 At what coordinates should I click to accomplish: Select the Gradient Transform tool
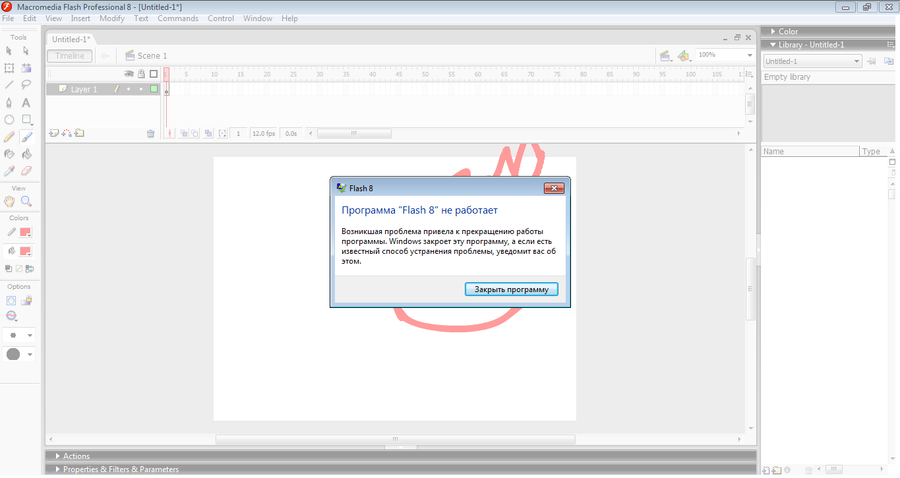pos(26,68)
